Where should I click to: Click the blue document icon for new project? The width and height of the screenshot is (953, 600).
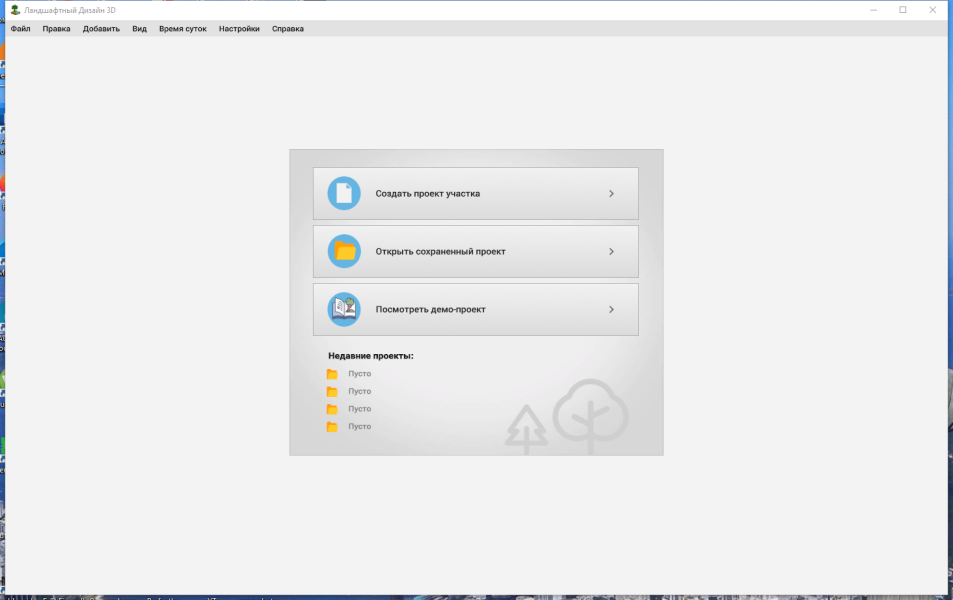click(x=344, y=193)
